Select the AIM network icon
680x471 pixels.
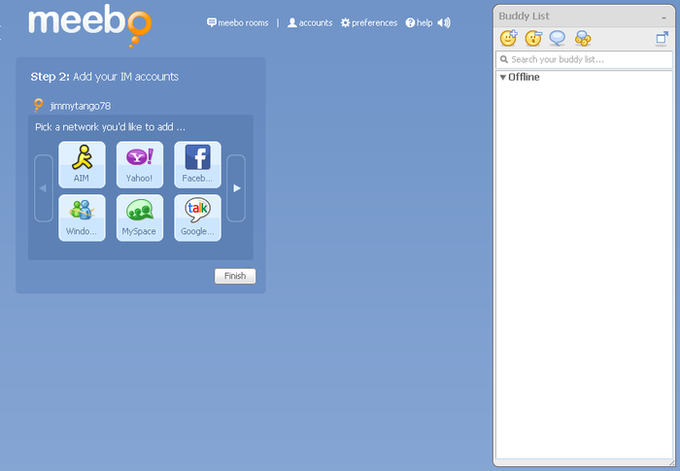[82, 164]
